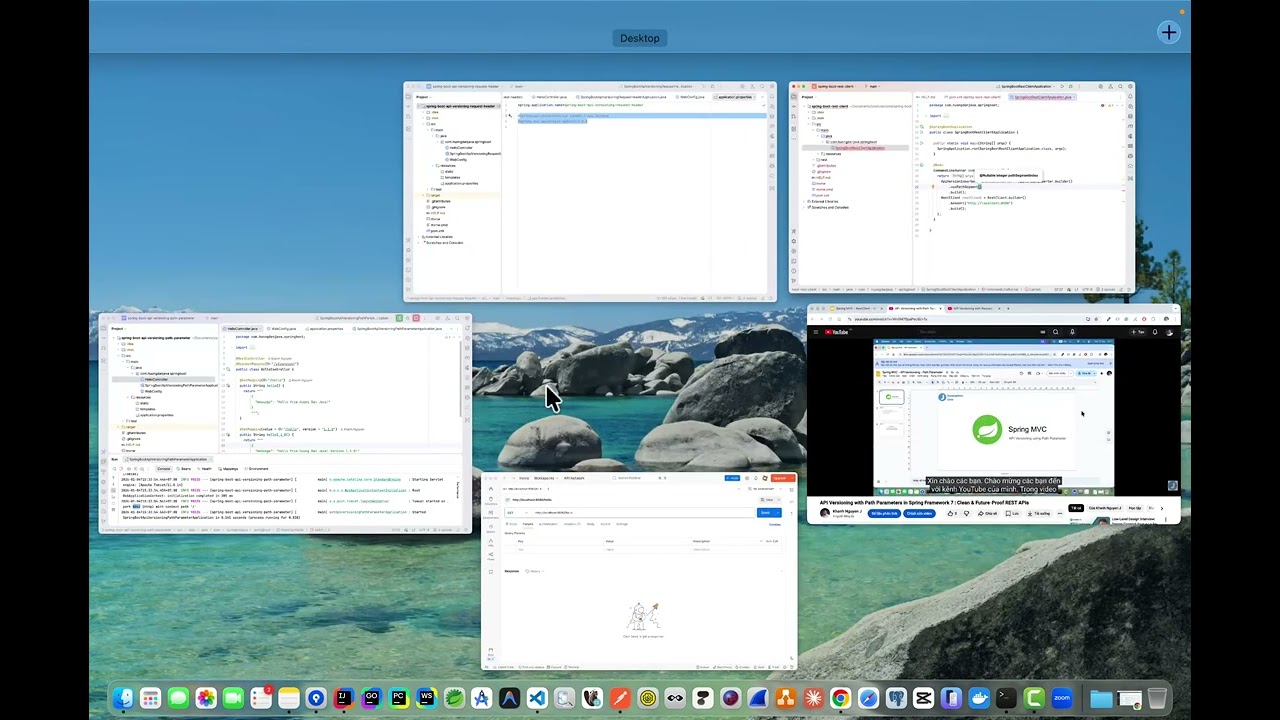Open Reminders with the red badge
1280x720 pixels.
tap(261, 698)
